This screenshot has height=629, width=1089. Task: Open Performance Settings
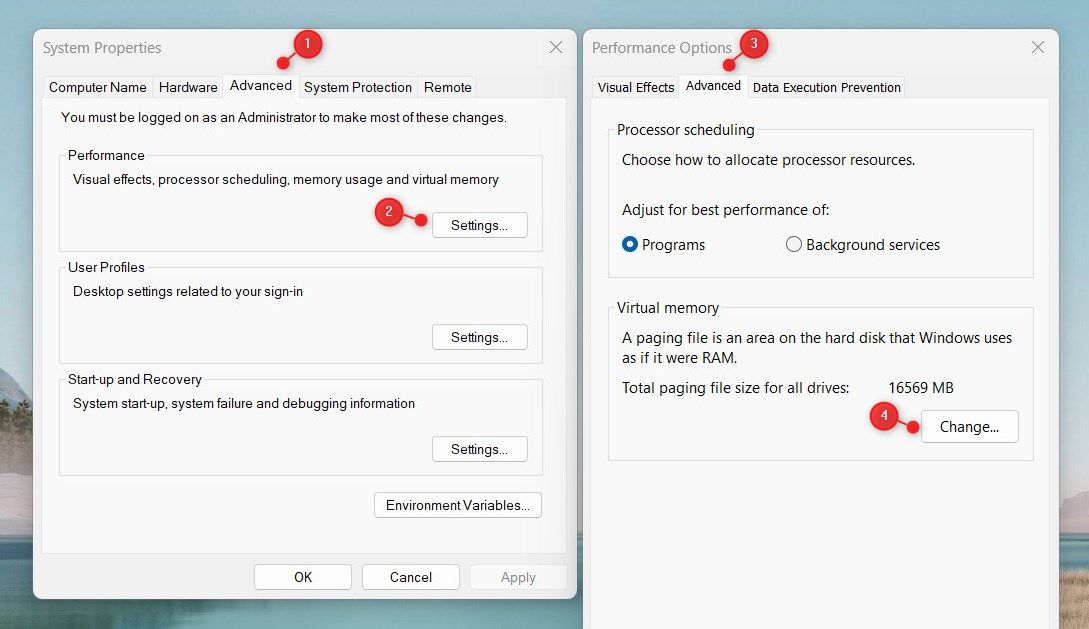[479, 225]
